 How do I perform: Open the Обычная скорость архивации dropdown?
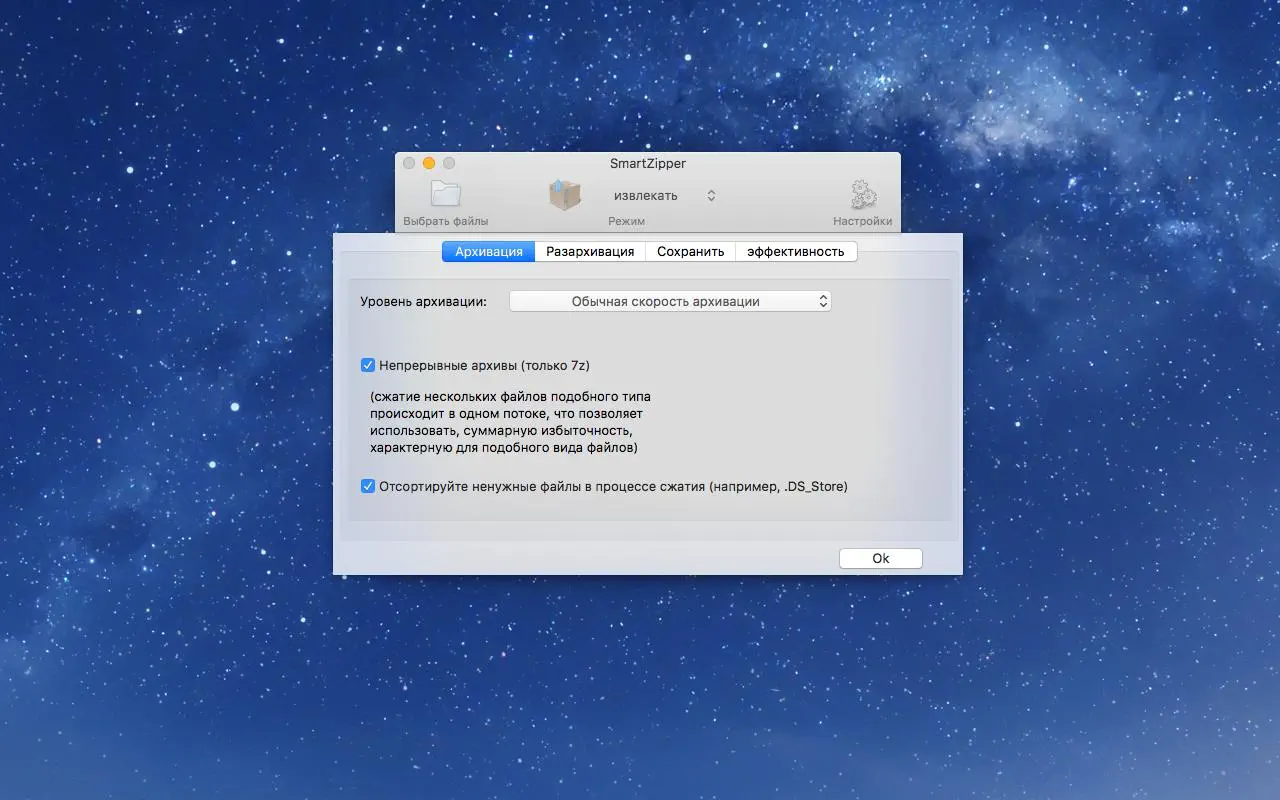click(x=670, y=301)
